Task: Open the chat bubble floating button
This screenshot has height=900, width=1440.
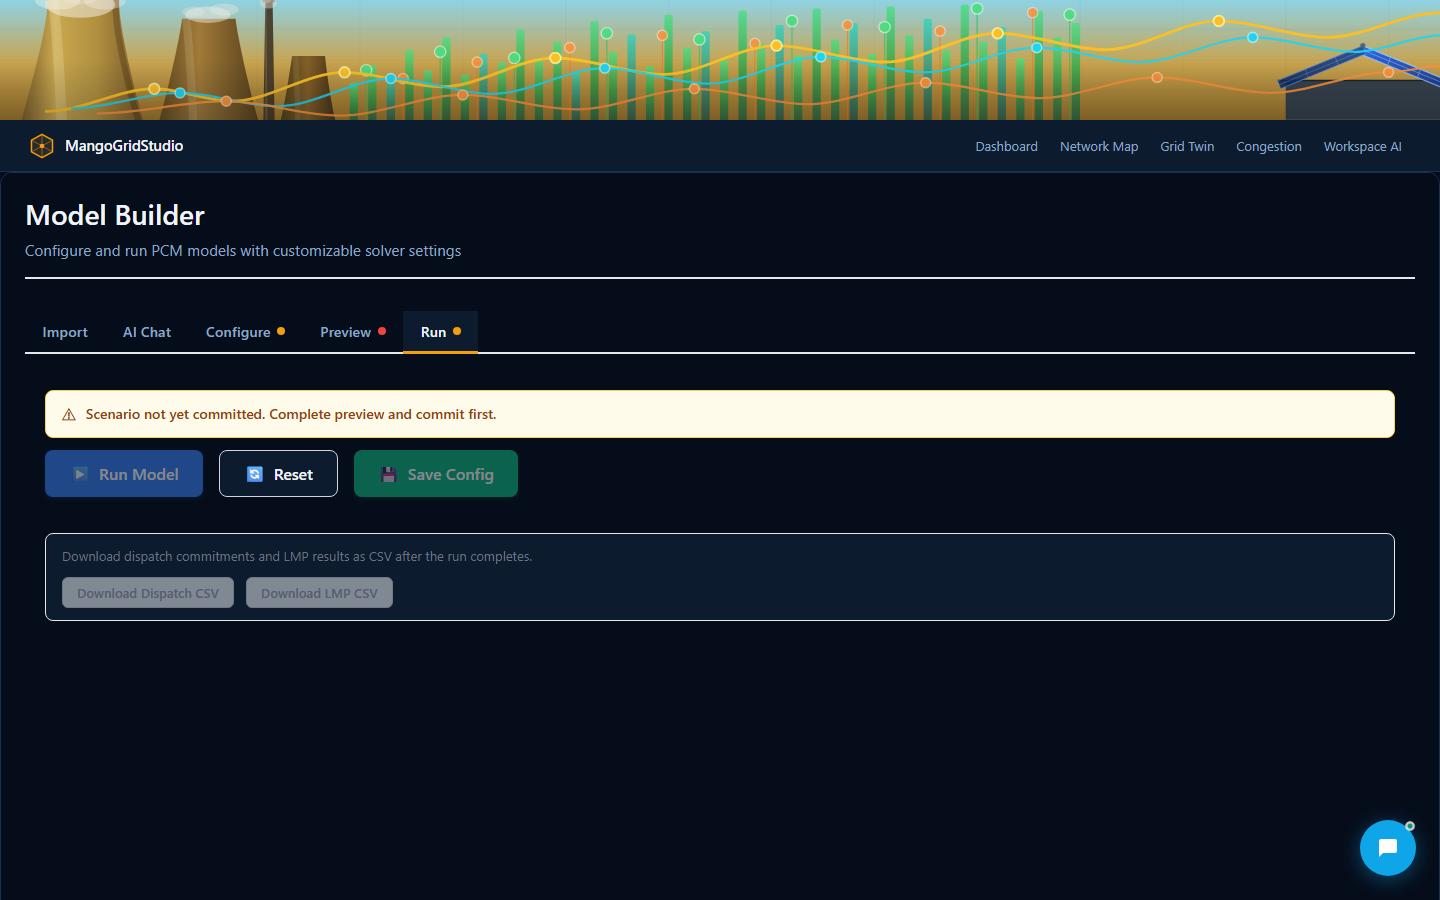Action: pyautogui.click(x=1388, y=848)
